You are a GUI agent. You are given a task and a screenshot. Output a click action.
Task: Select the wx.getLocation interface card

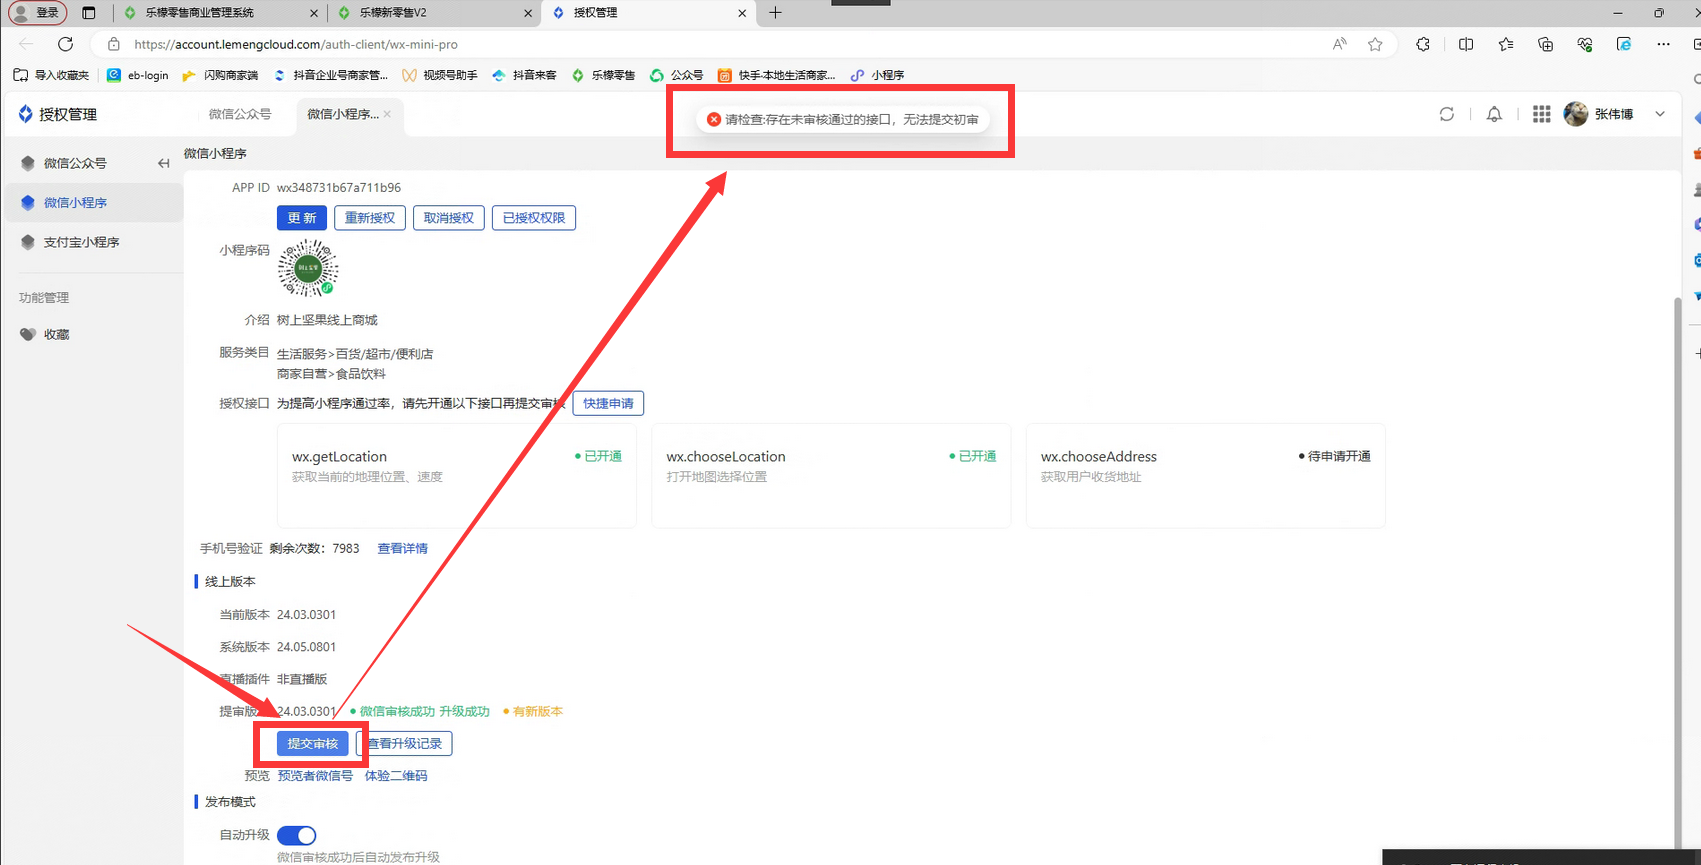(x=457, y=476)
